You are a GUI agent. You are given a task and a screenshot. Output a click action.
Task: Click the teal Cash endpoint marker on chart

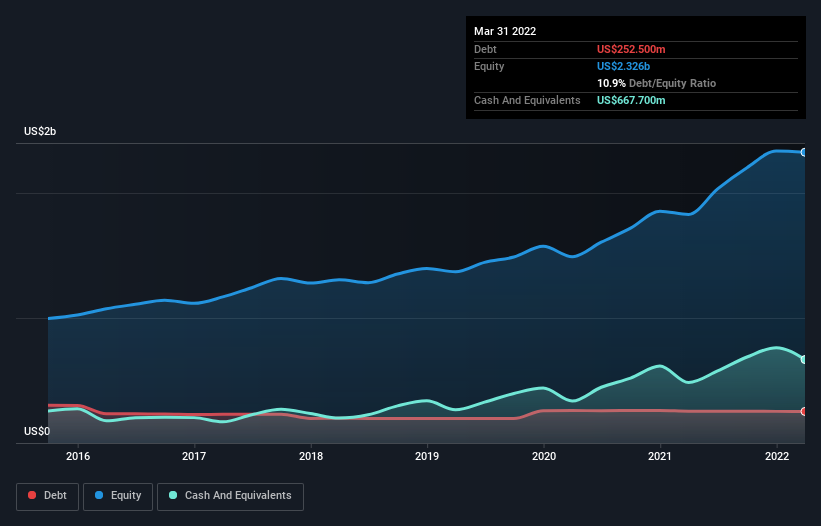click(803, 359)
